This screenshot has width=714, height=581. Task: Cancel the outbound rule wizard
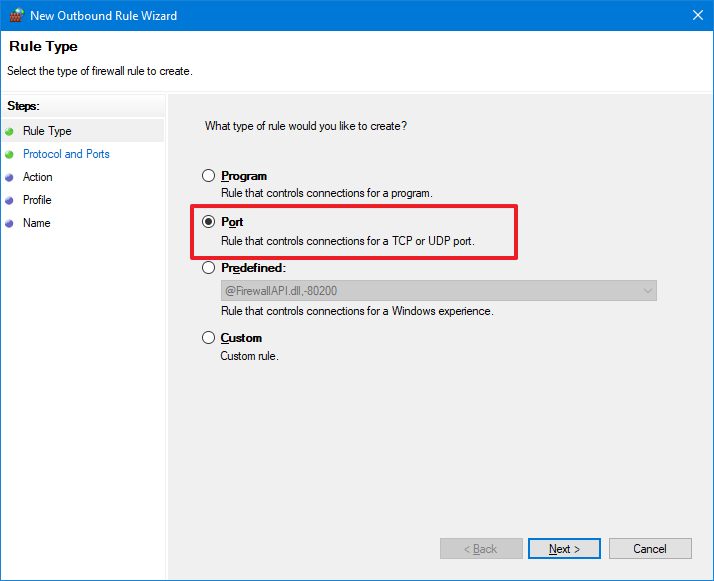pos(650,549)
